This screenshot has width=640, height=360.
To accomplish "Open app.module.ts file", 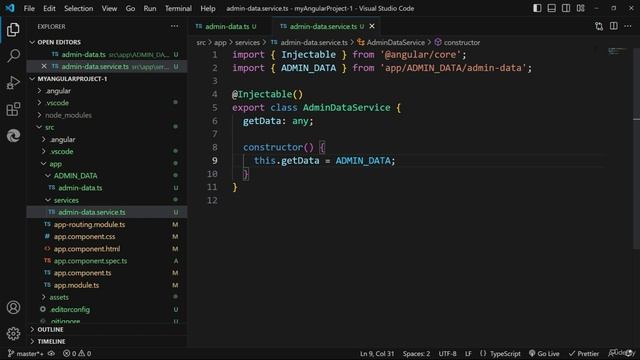I will point(107,285).
